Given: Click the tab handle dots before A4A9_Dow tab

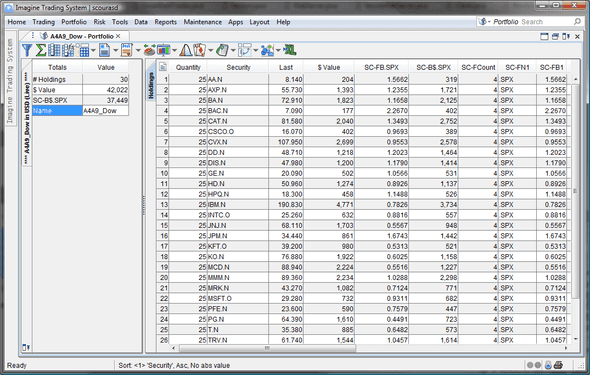Looking at the screenshot, I should click(33, 36).
